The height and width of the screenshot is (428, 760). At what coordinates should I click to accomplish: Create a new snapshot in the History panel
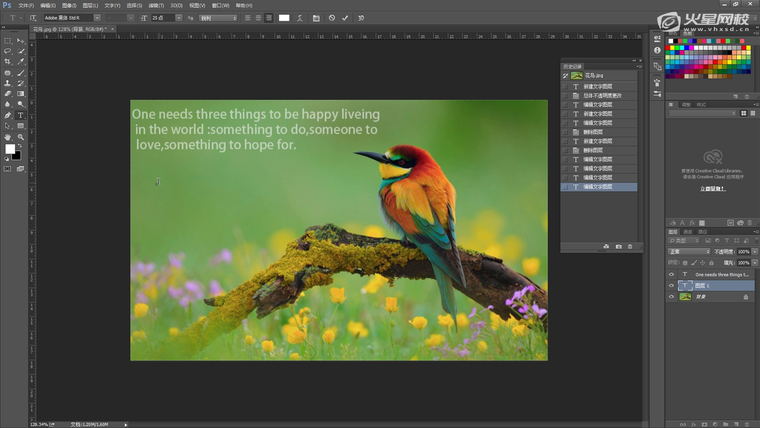pyautogui.click(x=618, y=246)
